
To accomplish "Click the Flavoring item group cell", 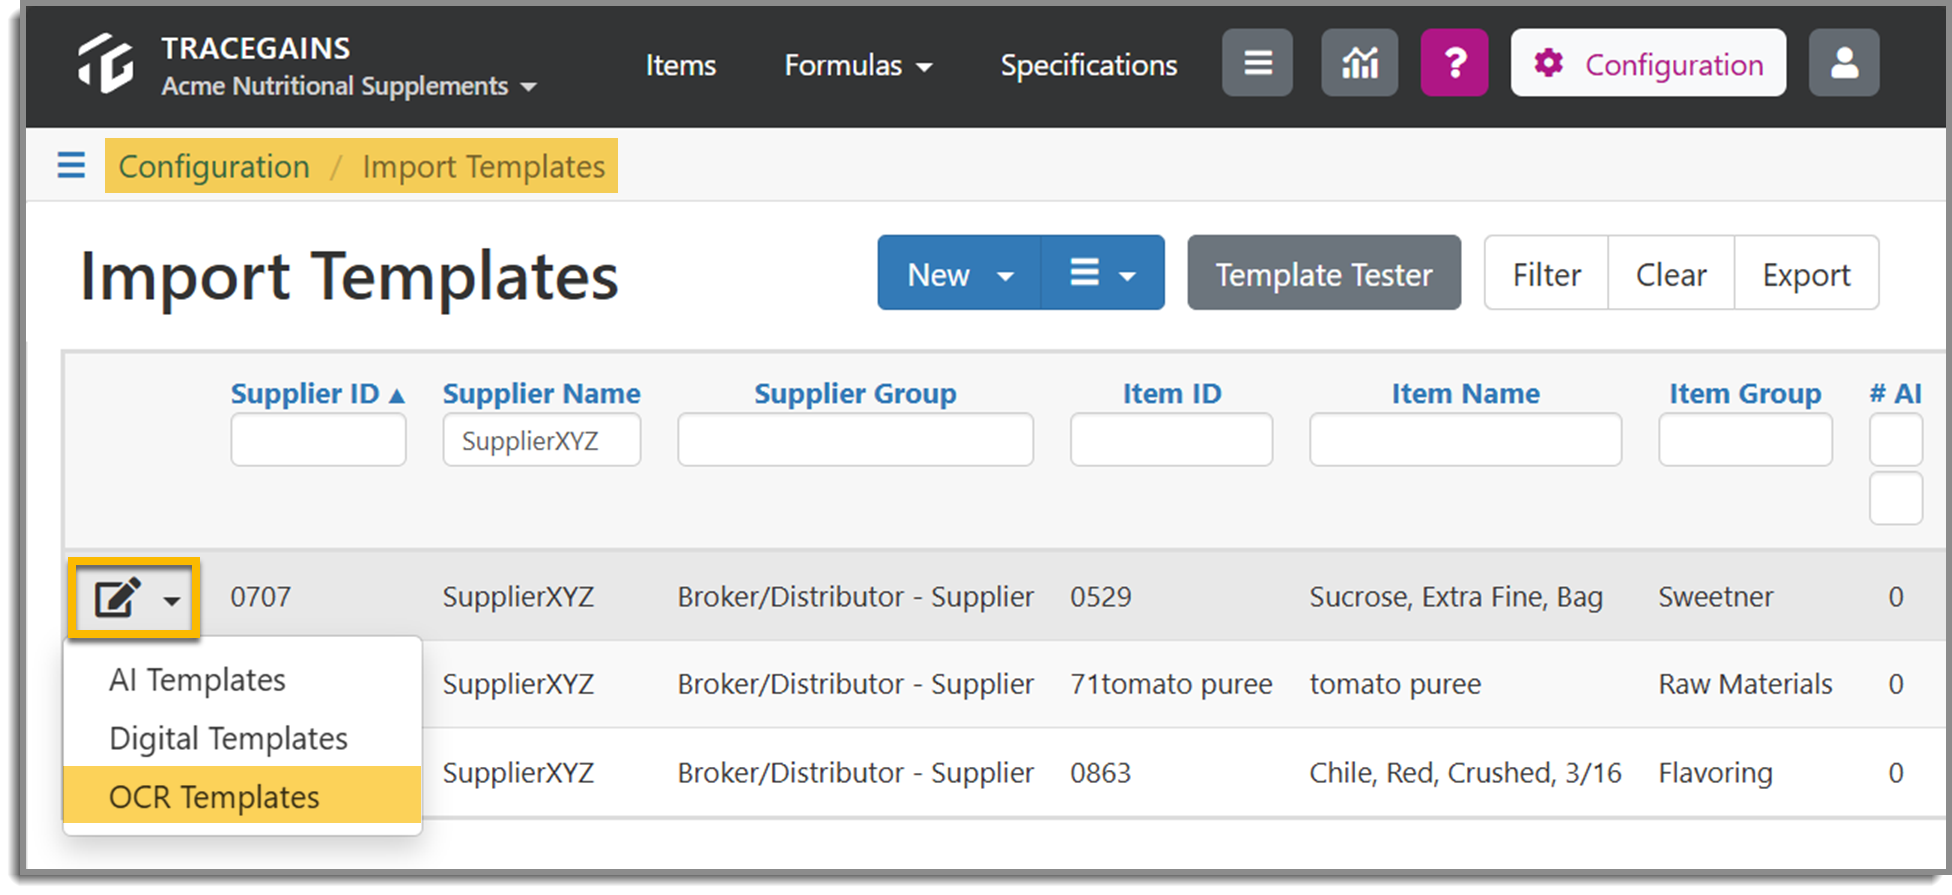I will pyautogui.click(x=1715, y=773).
